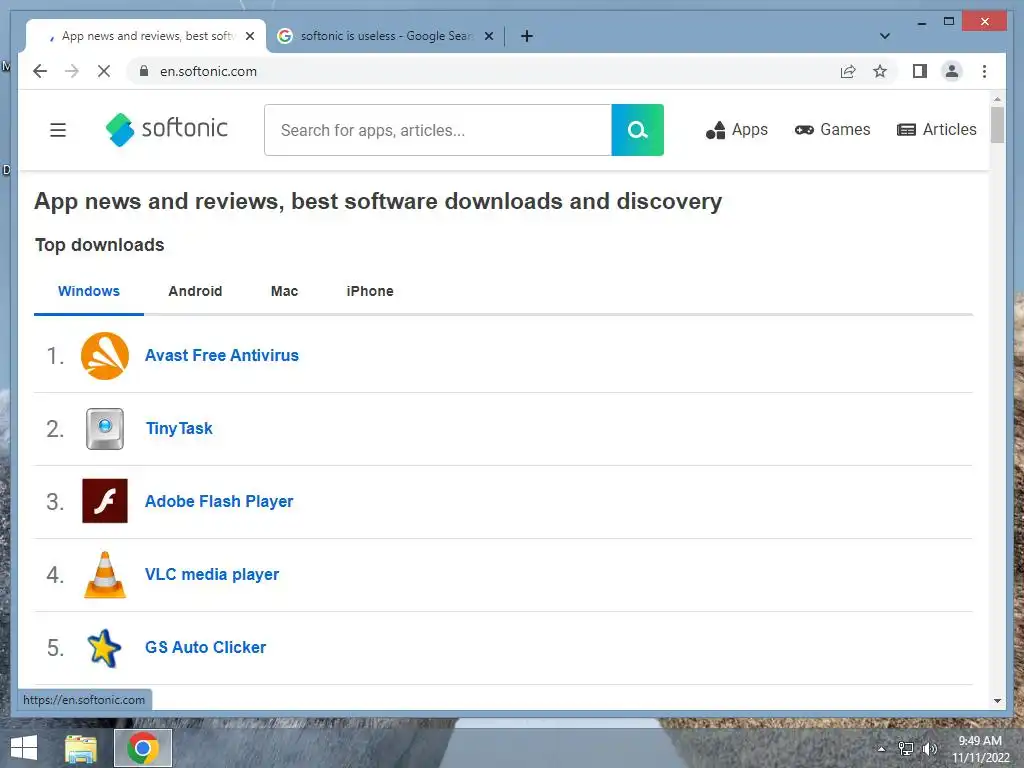
Task: Open Games section in the header
Action: pyautogui.click(x=832, y=130)
